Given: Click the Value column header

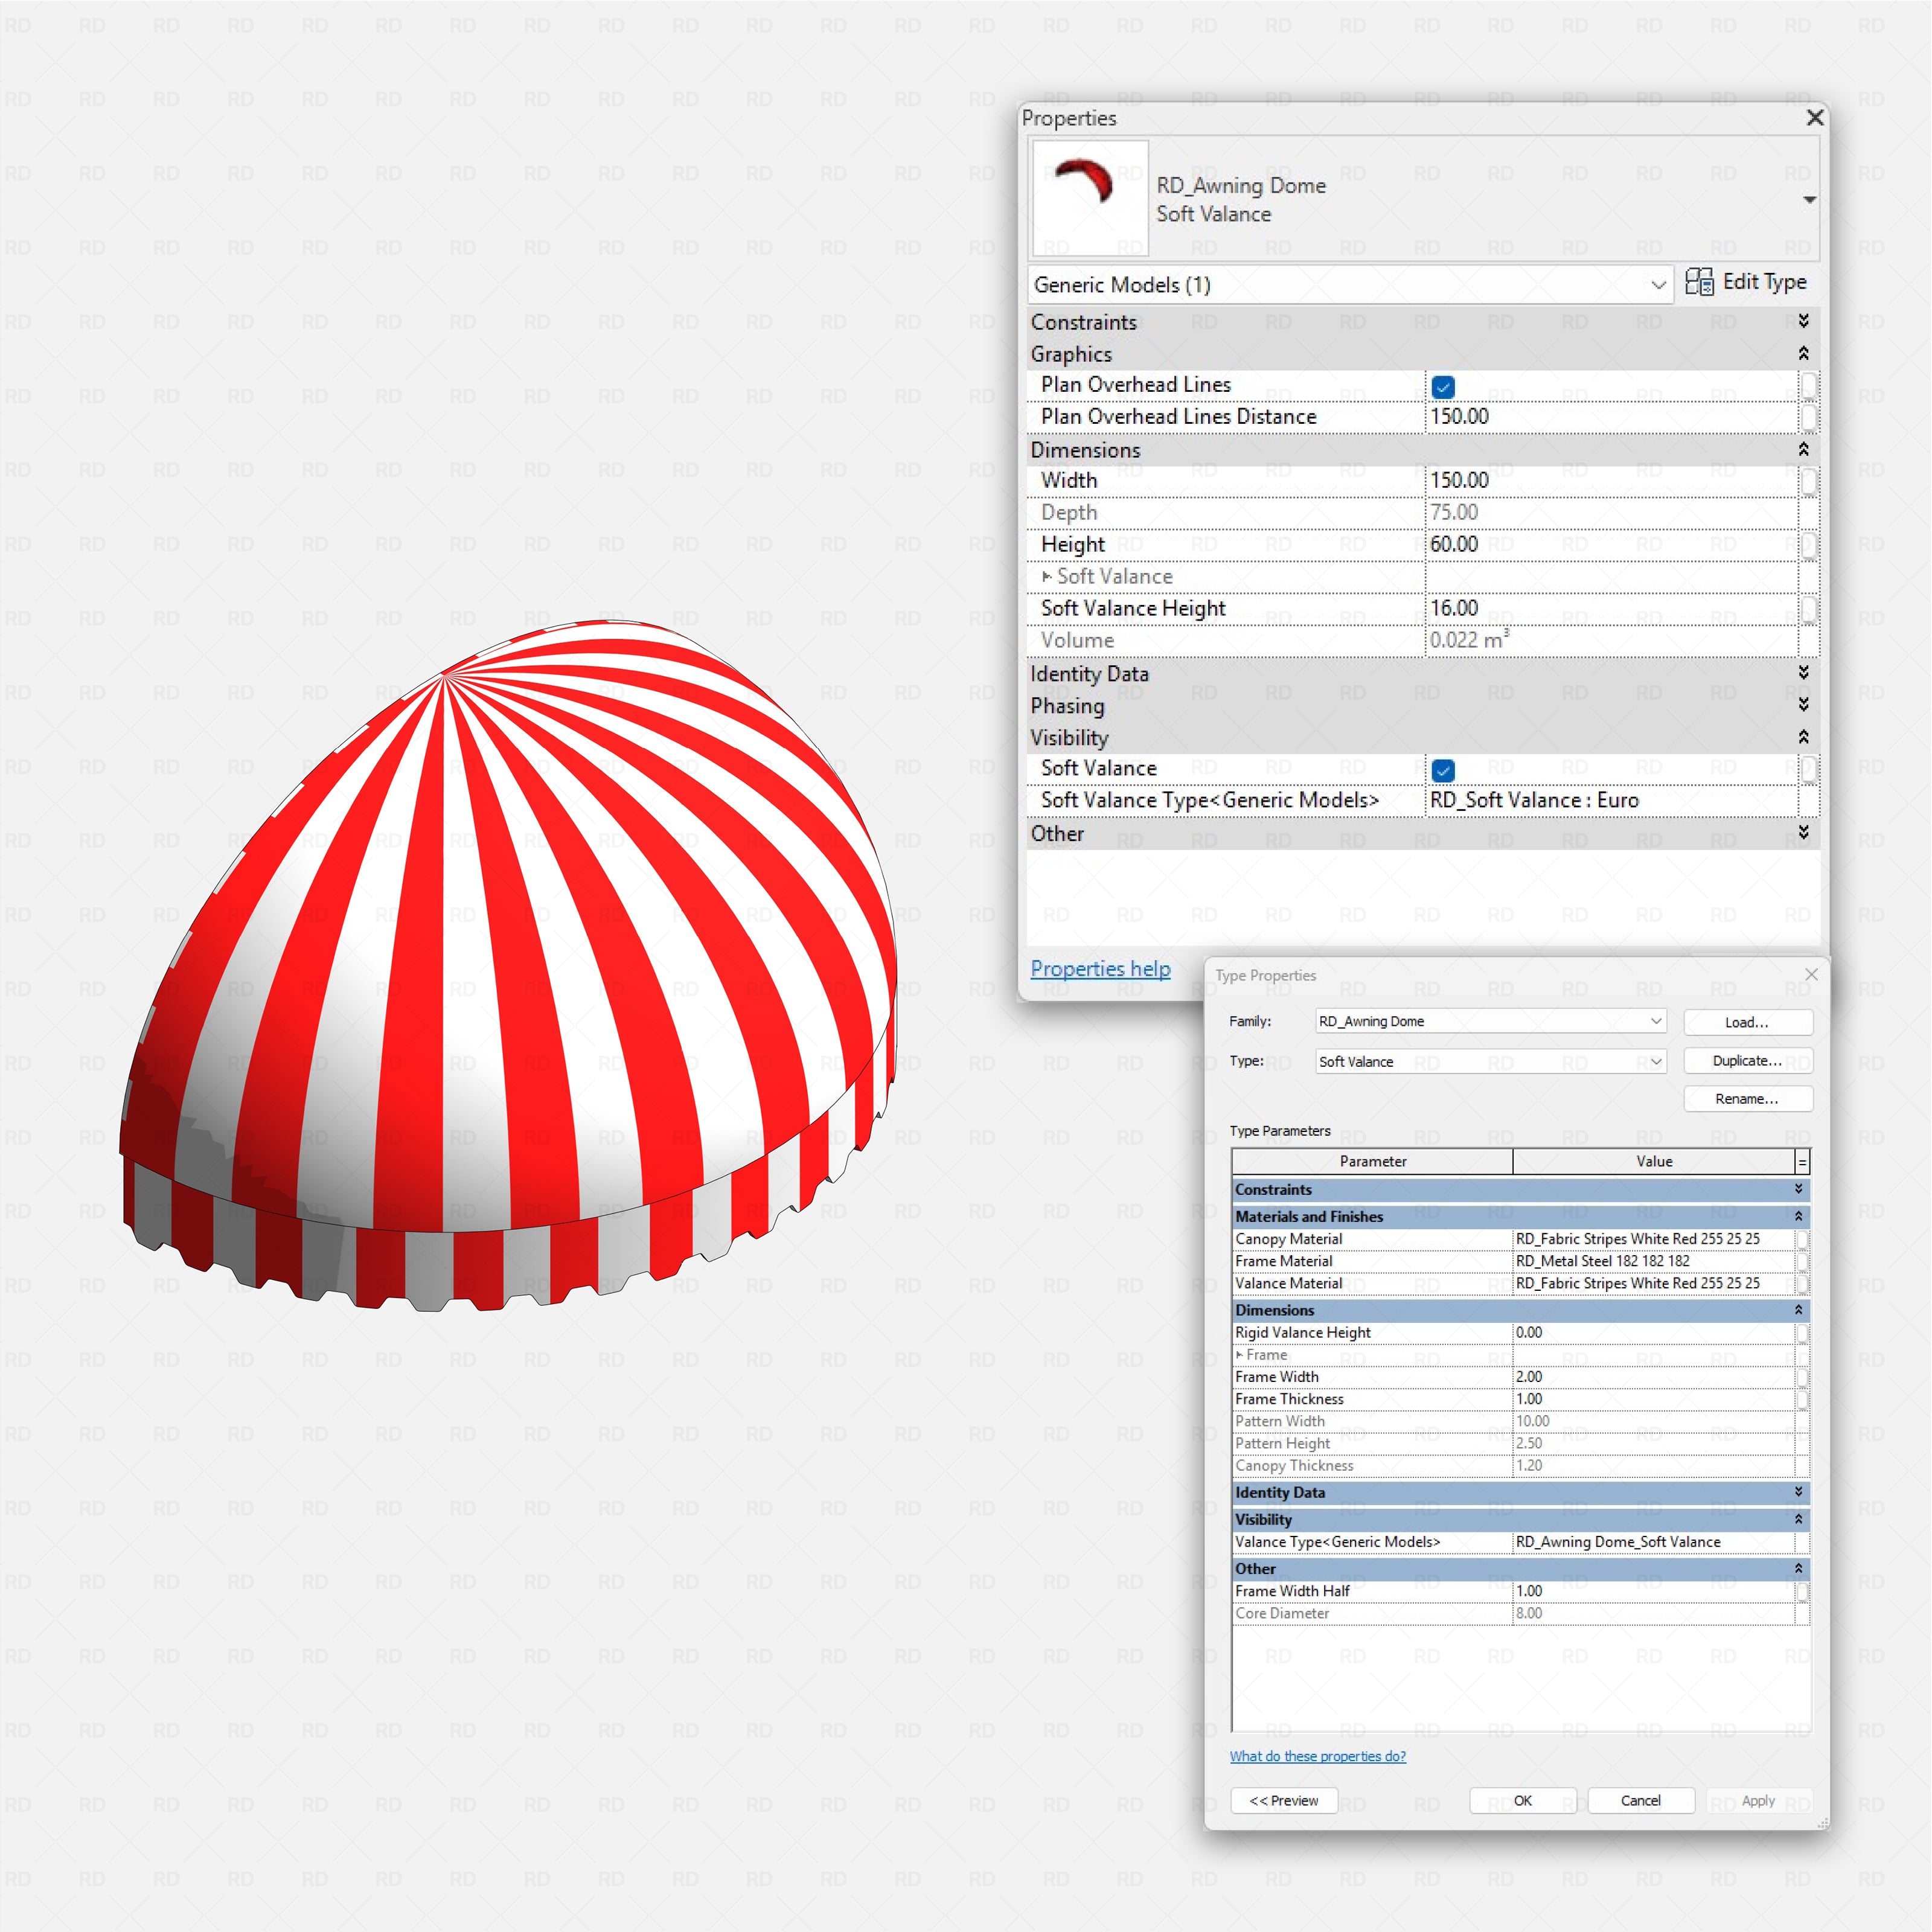Looking at the screenshot, I should (1654, 1161).
